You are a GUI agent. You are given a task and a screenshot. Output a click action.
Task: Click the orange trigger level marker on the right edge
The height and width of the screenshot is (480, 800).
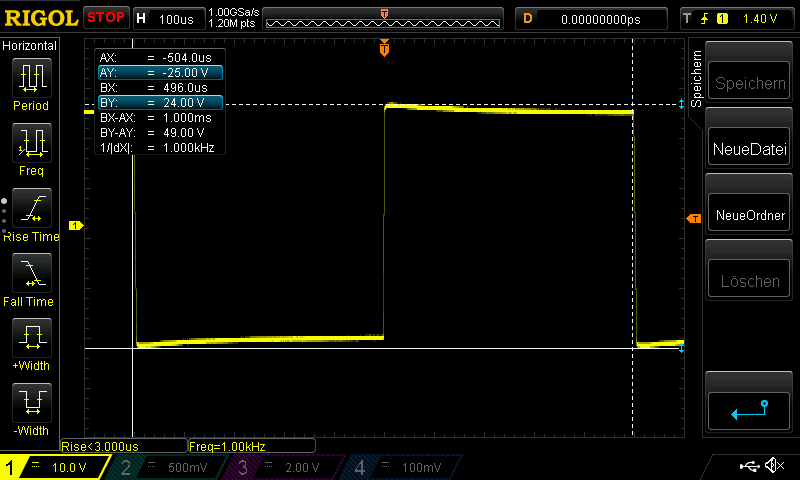(694, 219)
